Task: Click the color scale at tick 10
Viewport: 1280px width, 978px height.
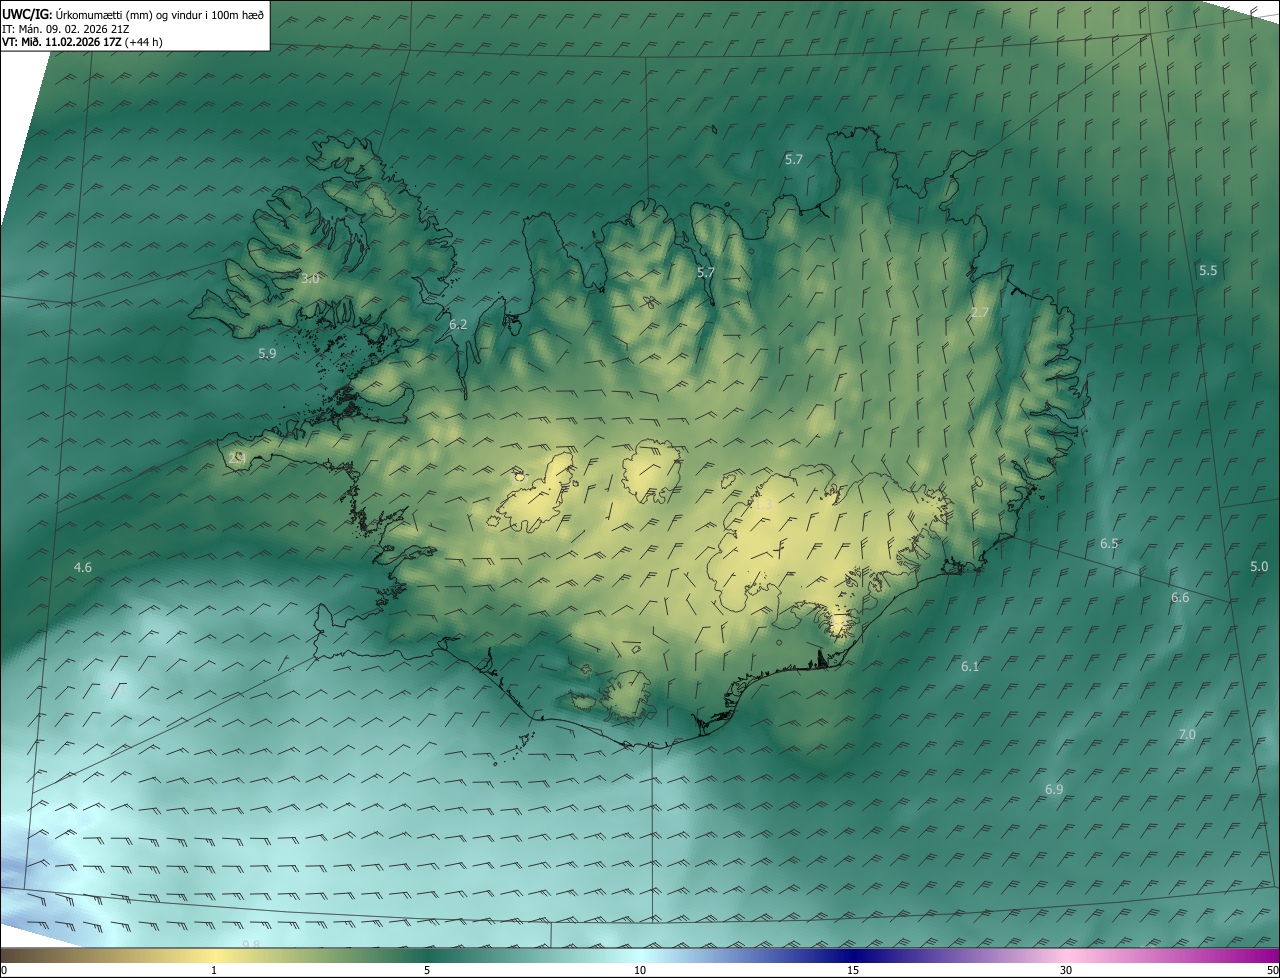Action: pyautogui.click(x=640, y=970)
